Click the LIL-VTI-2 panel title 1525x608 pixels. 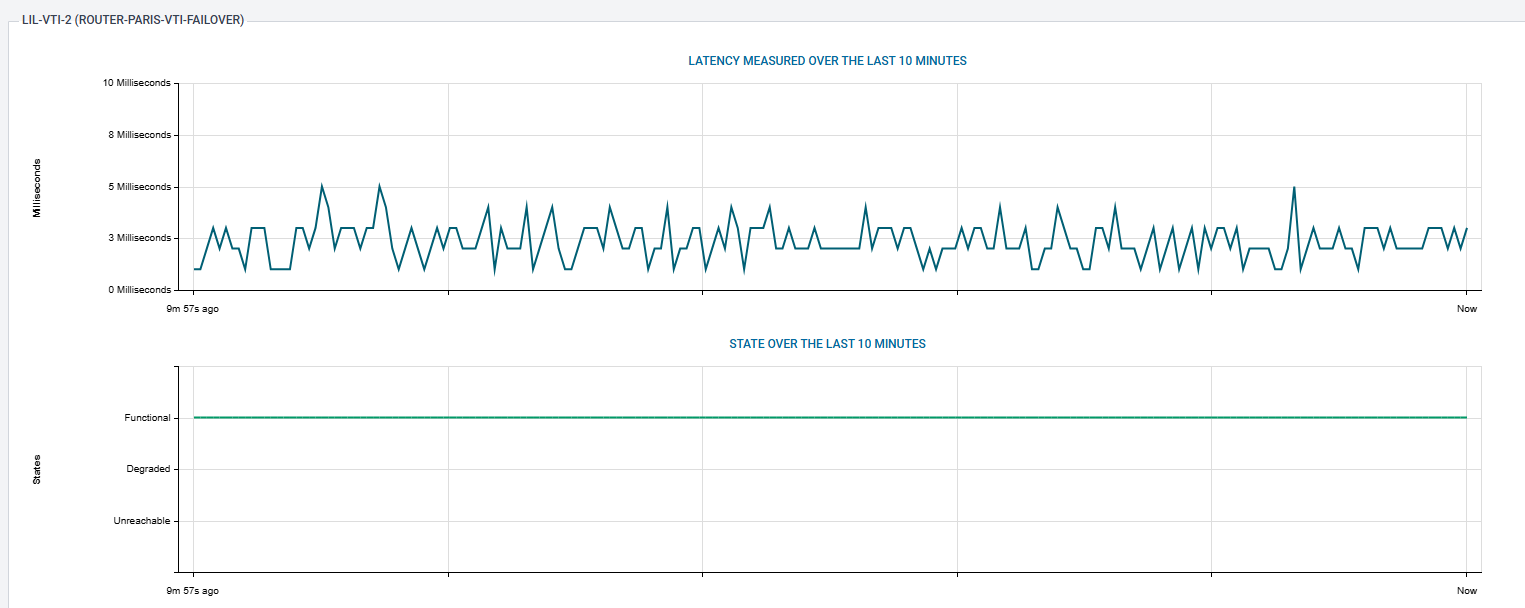point(132,20)
